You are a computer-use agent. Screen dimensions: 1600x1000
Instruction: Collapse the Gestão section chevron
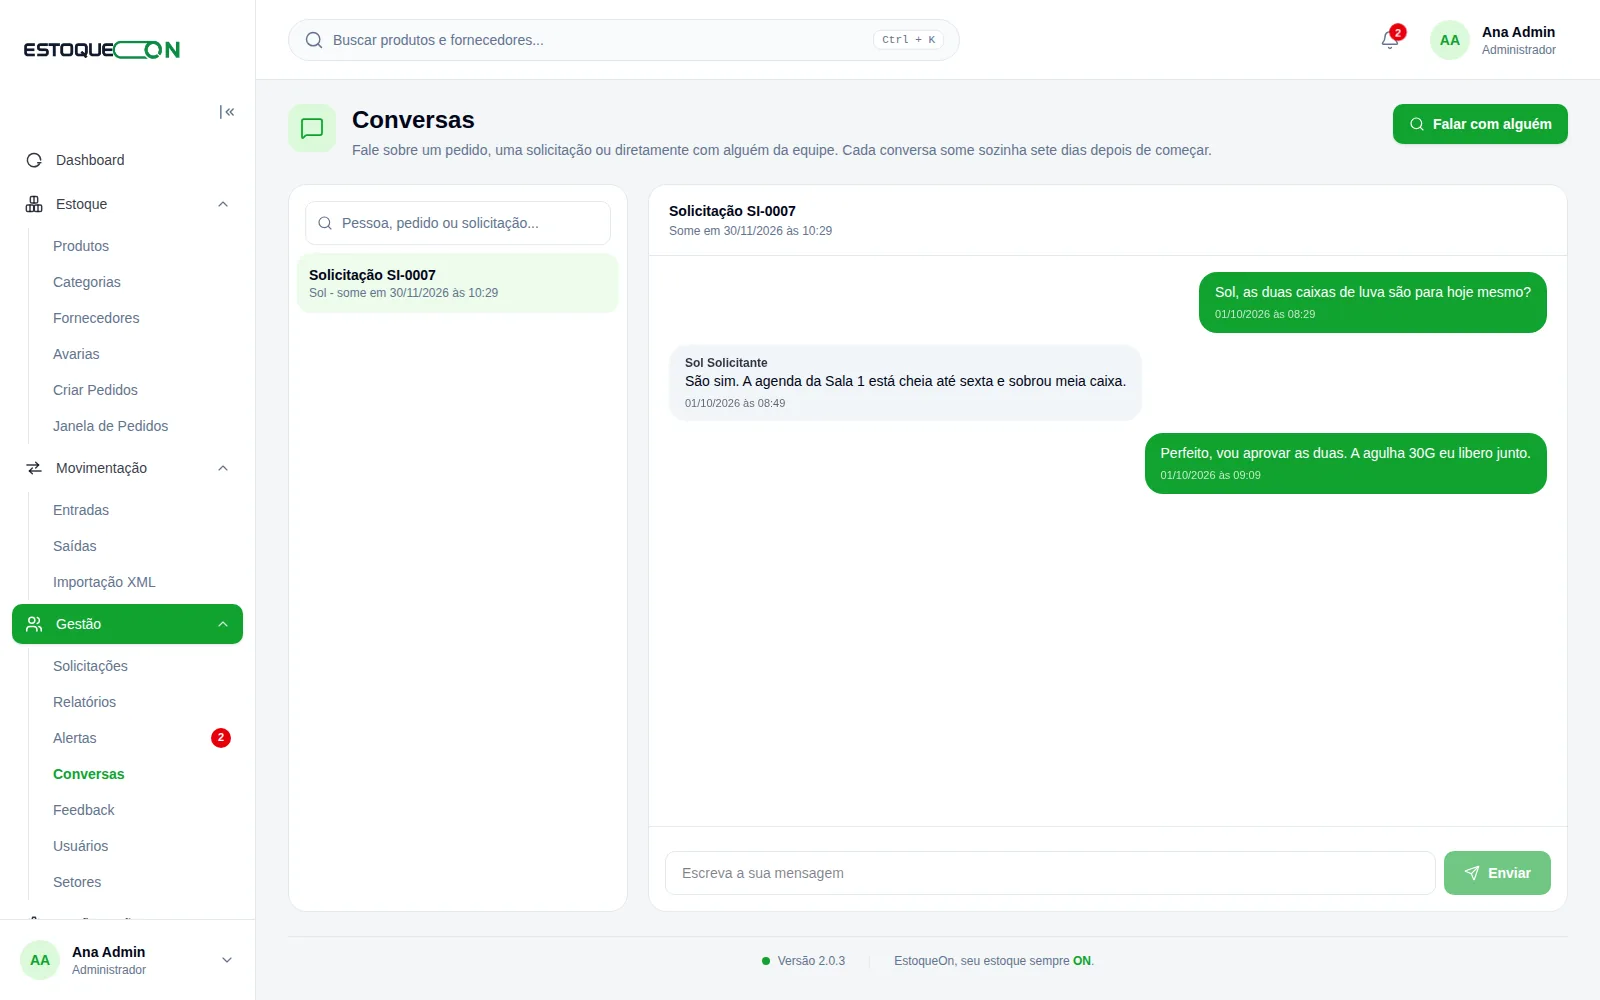[223, 624]
